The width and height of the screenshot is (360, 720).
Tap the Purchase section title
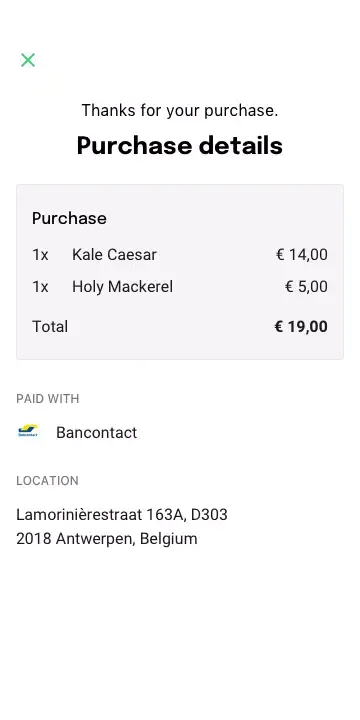click(x=69, y=218)
